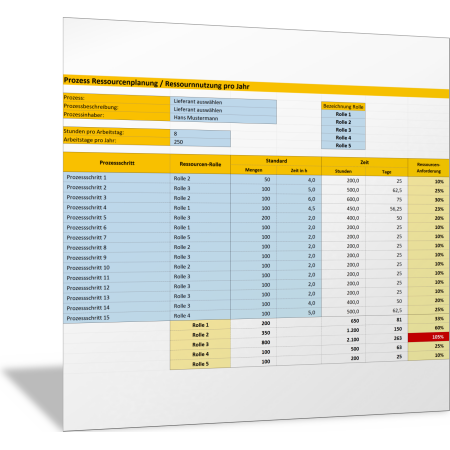Click the 'Ressourcen-Anforderung' column header
450x450 pixels.
(428, 168)
